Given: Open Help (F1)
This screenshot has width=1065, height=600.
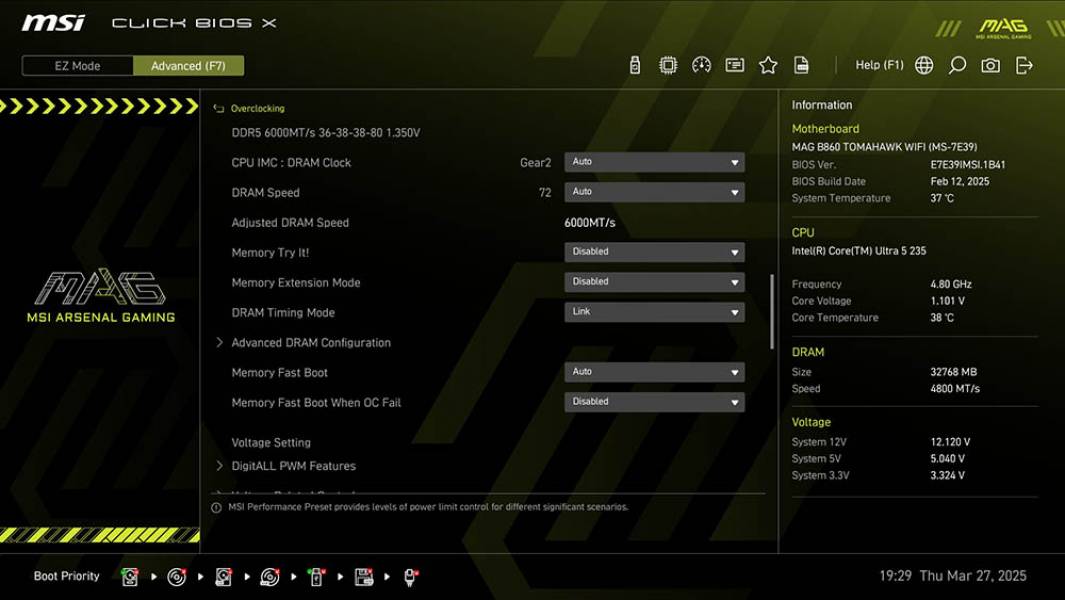Looking at the screenshot, I should click(879, 65).
